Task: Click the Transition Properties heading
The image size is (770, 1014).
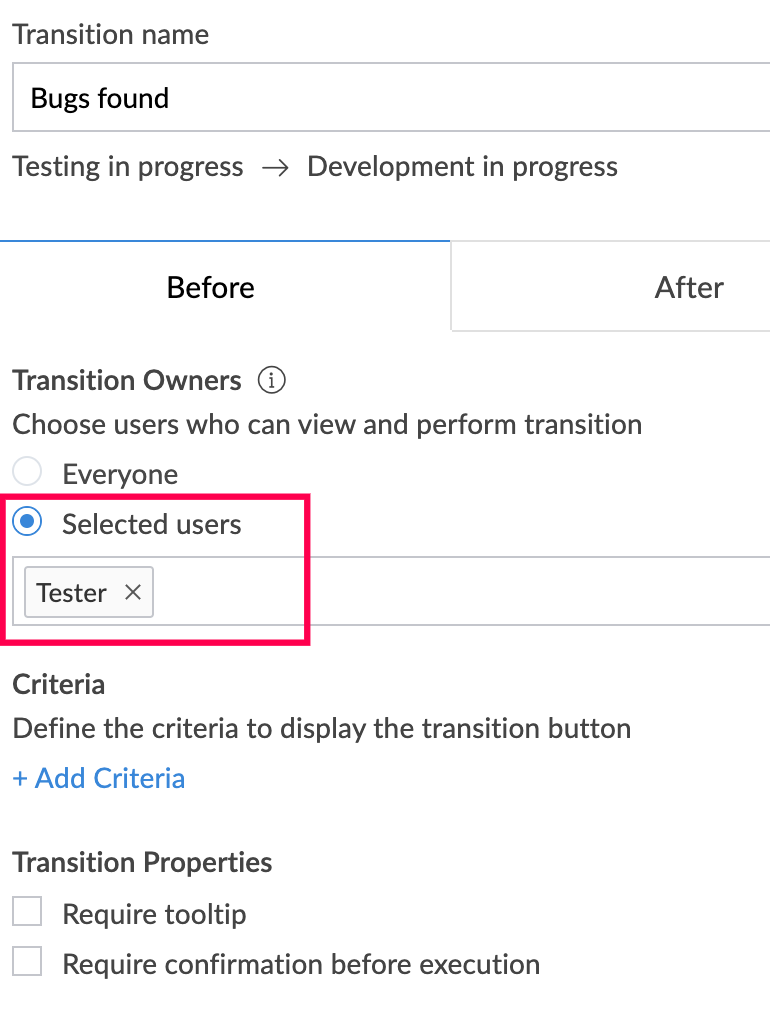Action: [x=142, y=863]
